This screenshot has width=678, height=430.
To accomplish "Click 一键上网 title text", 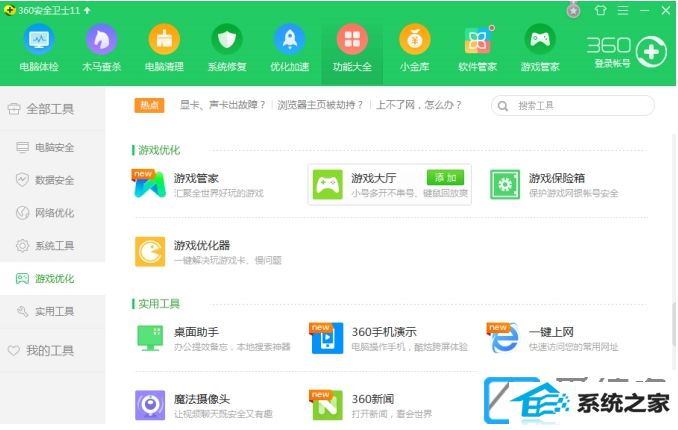I will (551, 332).
